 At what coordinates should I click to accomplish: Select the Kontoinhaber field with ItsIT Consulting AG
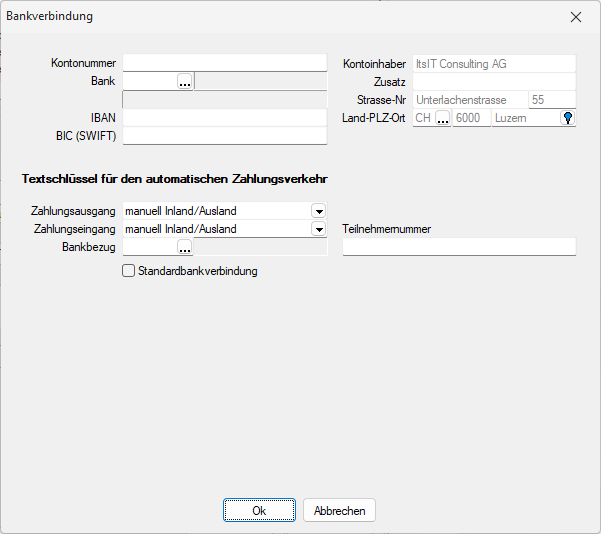click(494, 63)
